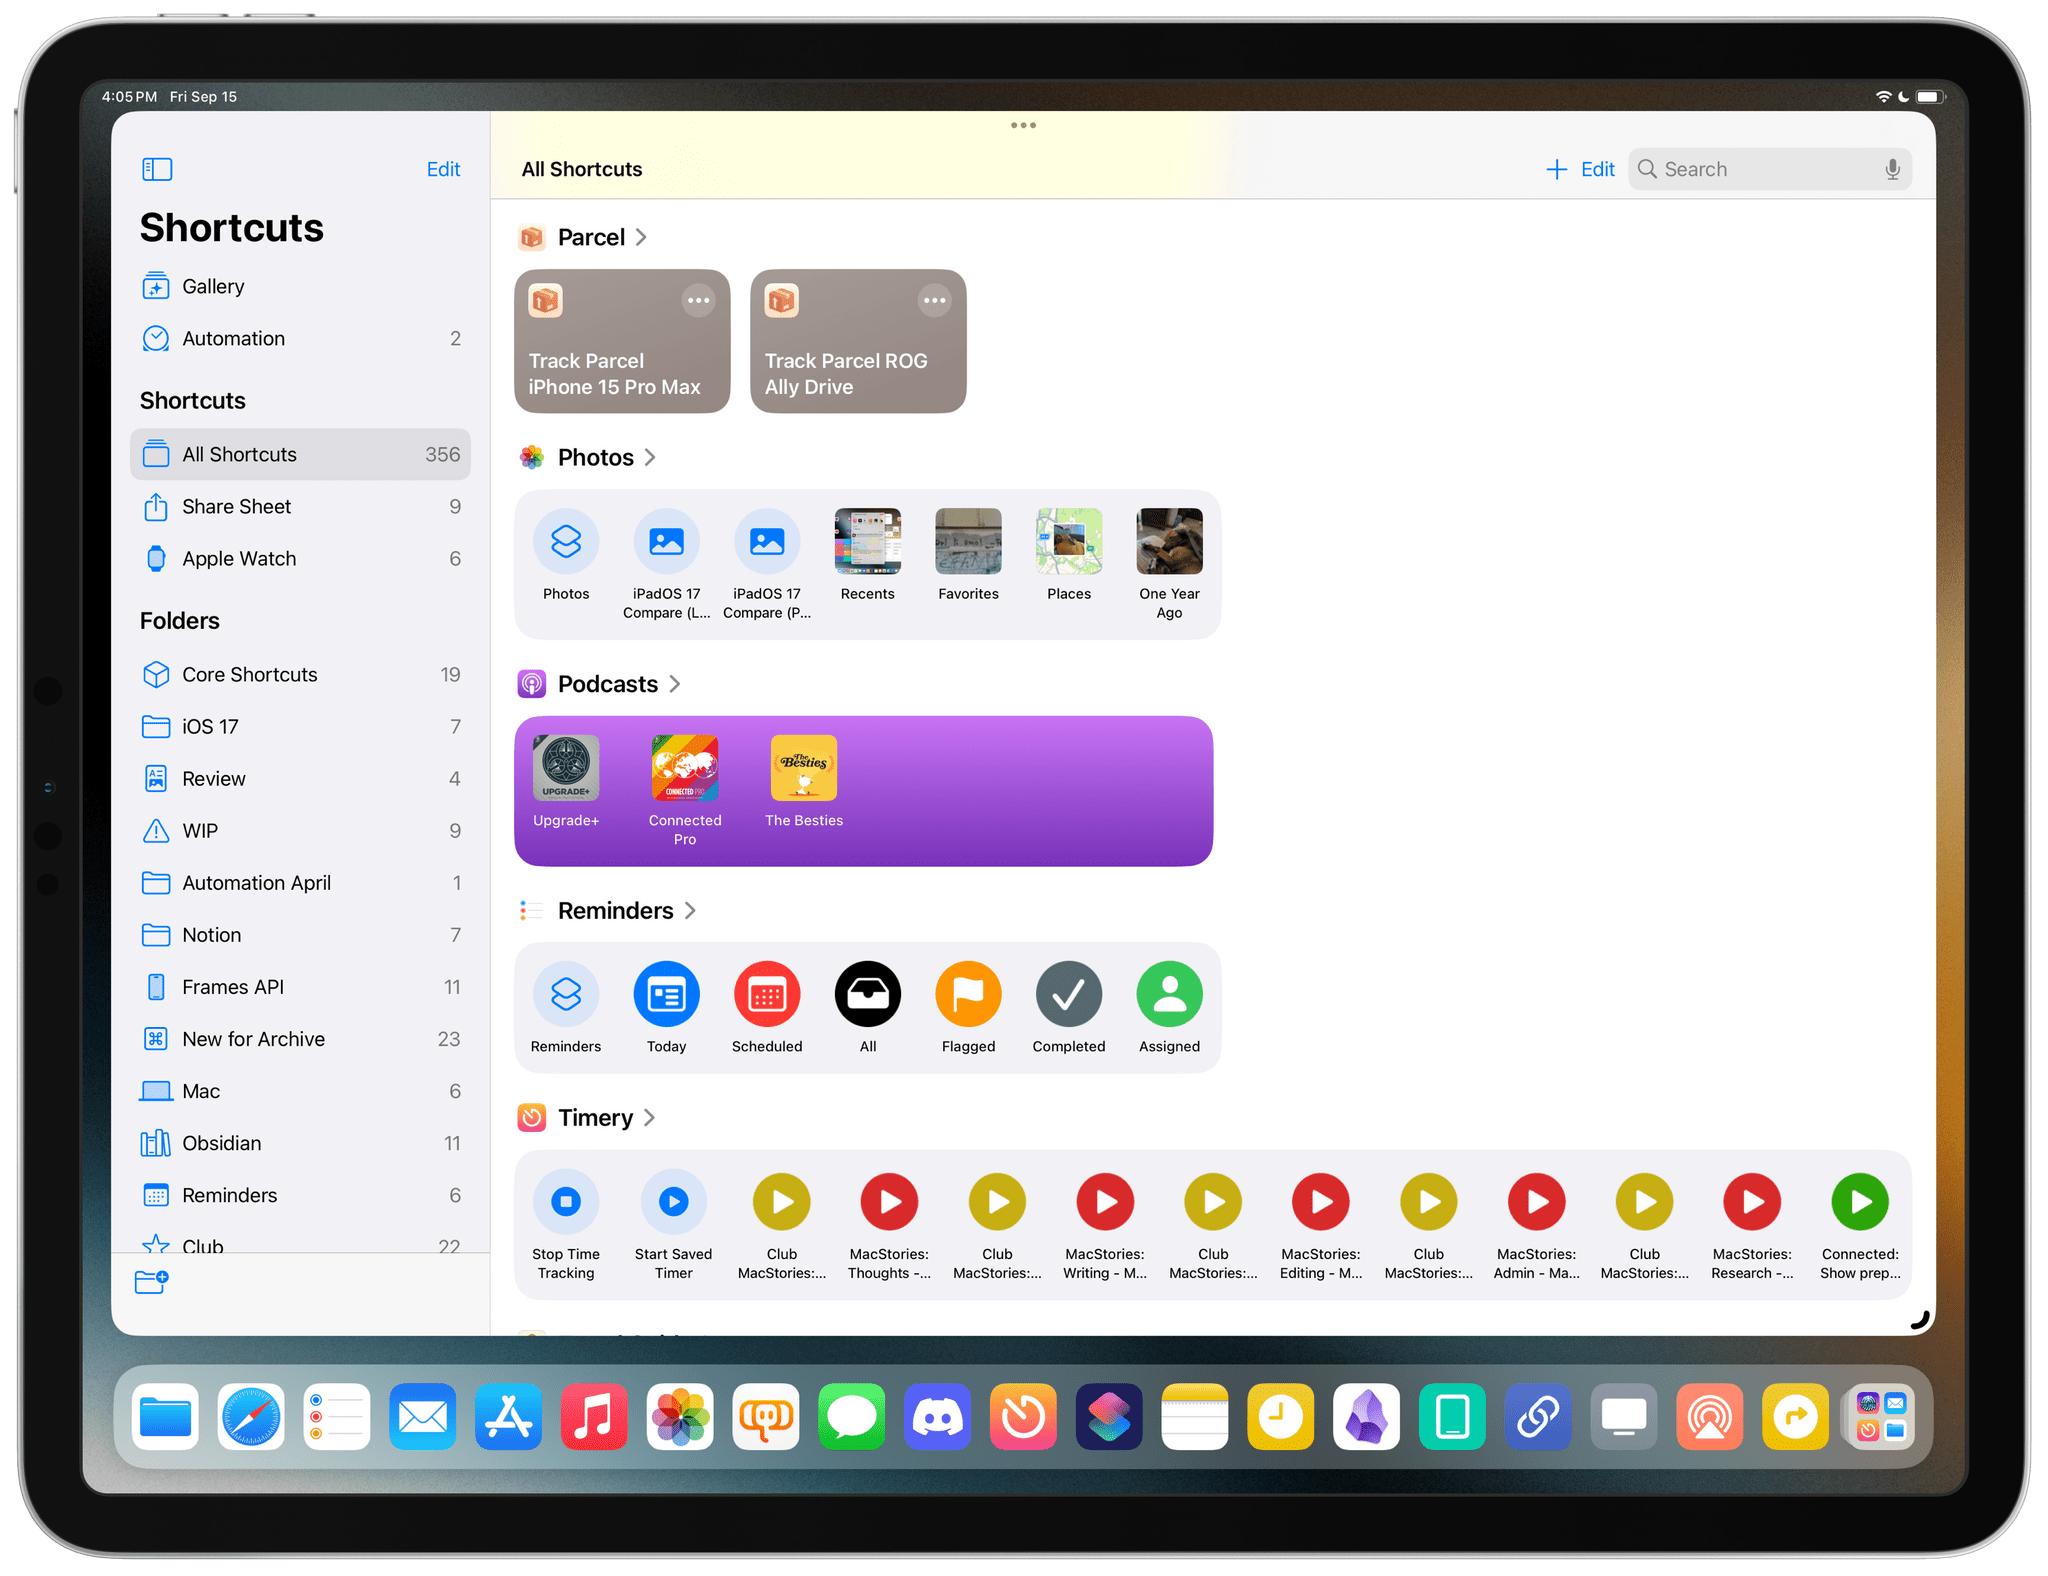Open the Automation April folder
This screenshot has height=1576, width=2048.
(300, 882)
